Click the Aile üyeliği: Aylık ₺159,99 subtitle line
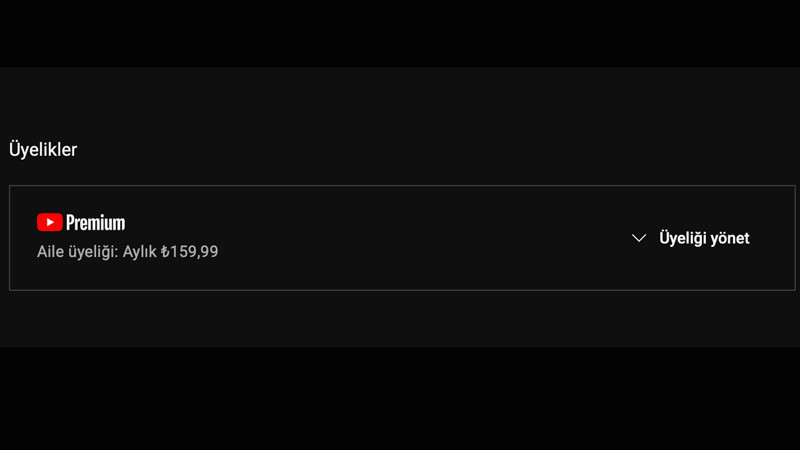This screenshot has width=800, height=450. (x=127, y=252)
